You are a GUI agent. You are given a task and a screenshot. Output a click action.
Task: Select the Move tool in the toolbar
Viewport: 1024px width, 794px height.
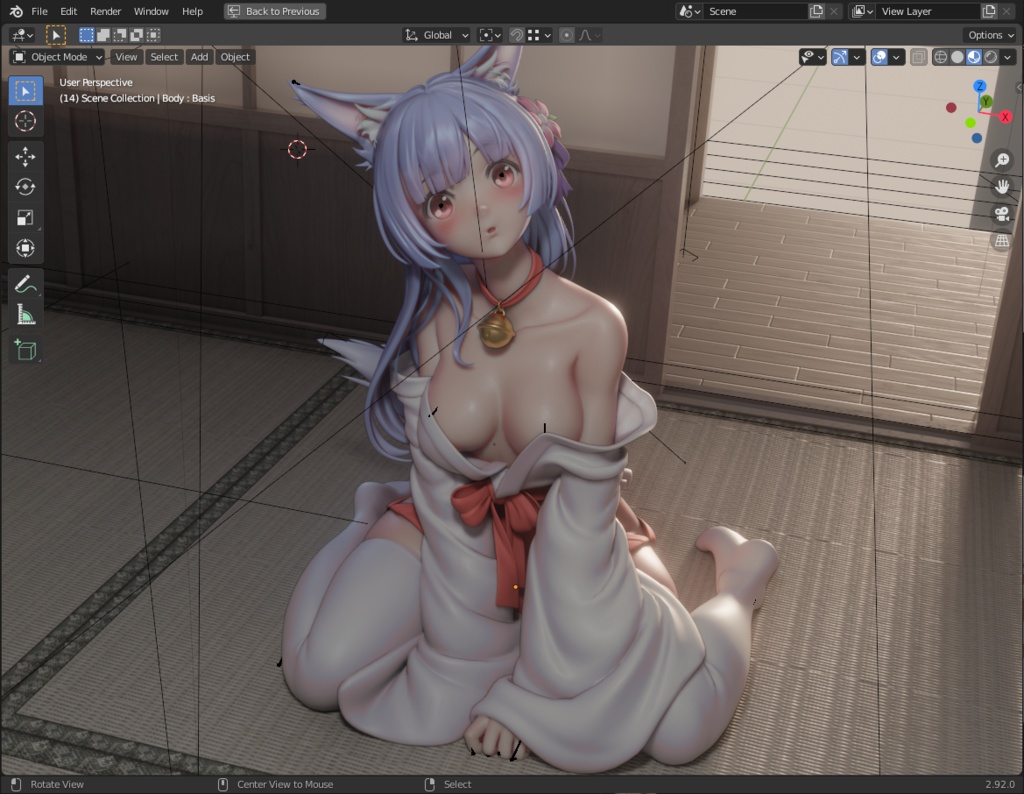(25, 154)
